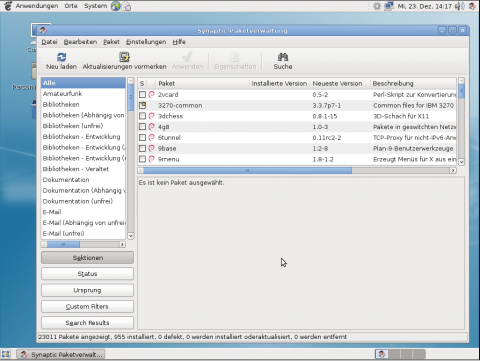The height and width of the screenshot is (361, 480).
Task: Click Debian logo next to 6tunnel
Action: click(152, 137)
